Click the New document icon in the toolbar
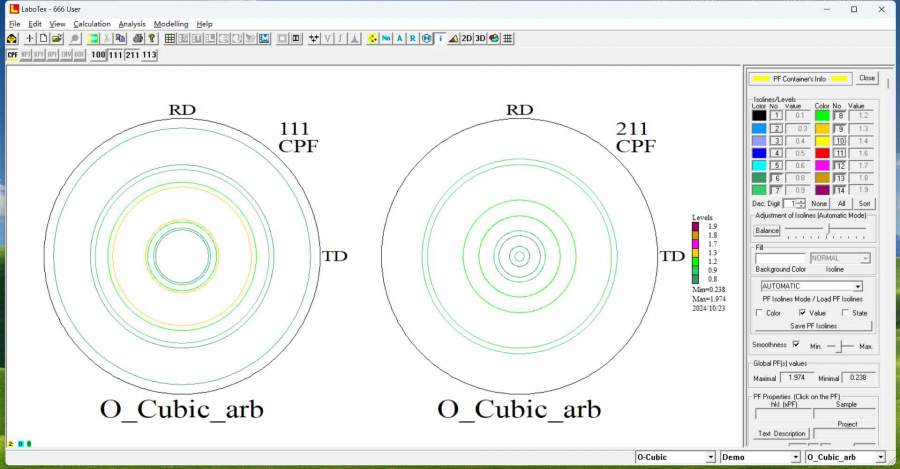Image resolution: width=900 pixels, height=469 pixels. point(44,38)
